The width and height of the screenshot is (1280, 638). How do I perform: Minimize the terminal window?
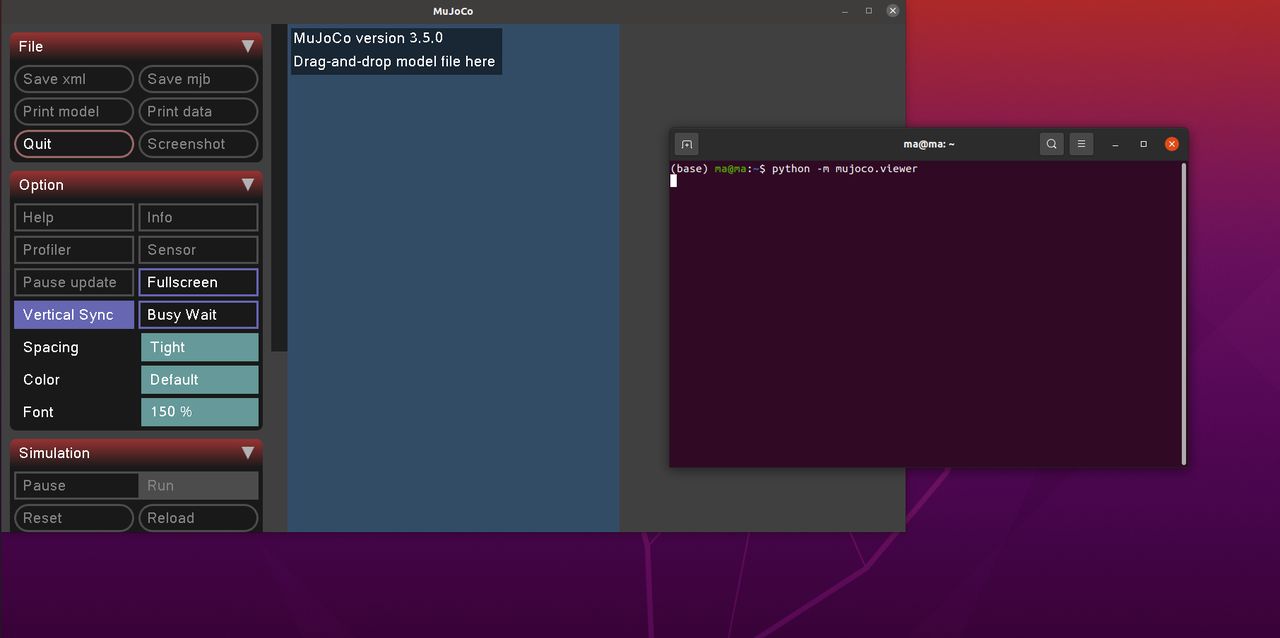tap(1115, 144)
